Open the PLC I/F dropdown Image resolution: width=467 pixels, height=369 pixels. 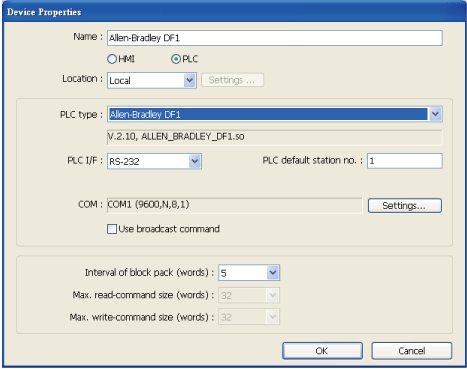[154, 161]
